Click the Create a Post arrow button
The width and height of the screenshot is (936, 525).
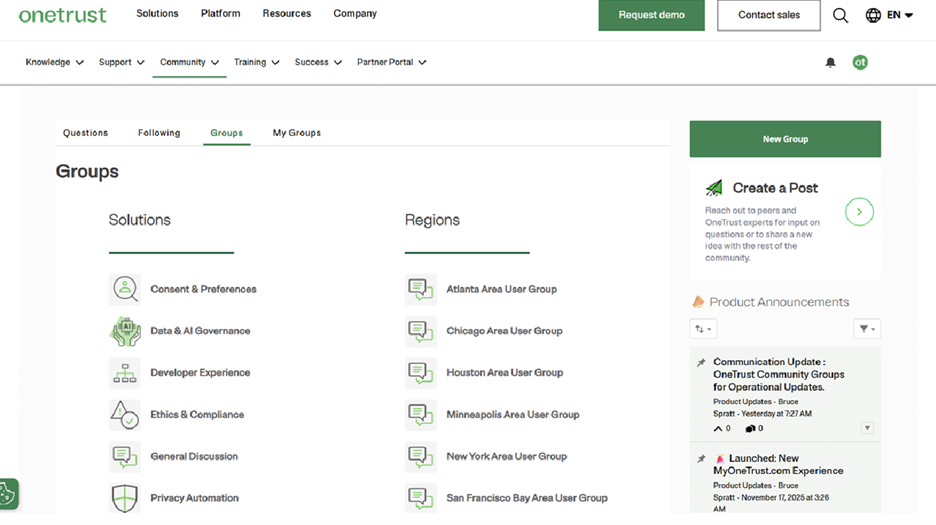pyautogui.click(x=859, y=212)
